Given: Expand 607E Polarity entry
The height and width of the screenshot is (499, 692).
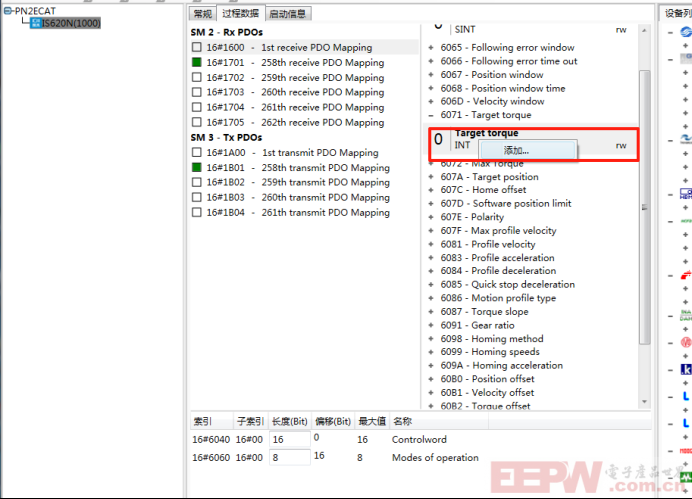Looking at the screenshot, I should pyautogui.click(x=431, y=217).
